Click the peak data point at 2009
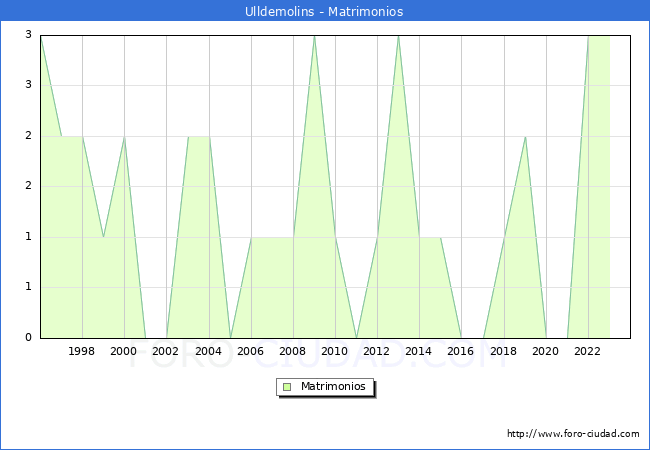 click(x=314, y=36)
